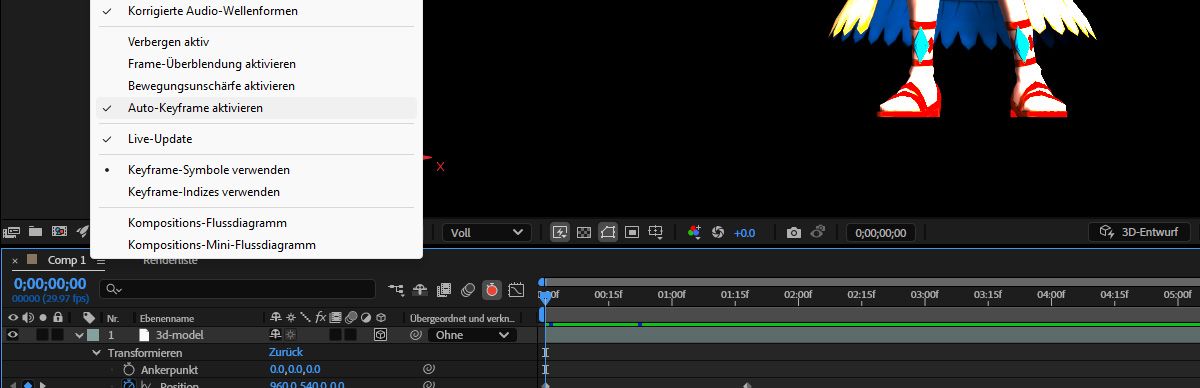Screen dimensions: 1200x388
Task: Click shy switch on 3d-model layer
Action: (275, 336)
